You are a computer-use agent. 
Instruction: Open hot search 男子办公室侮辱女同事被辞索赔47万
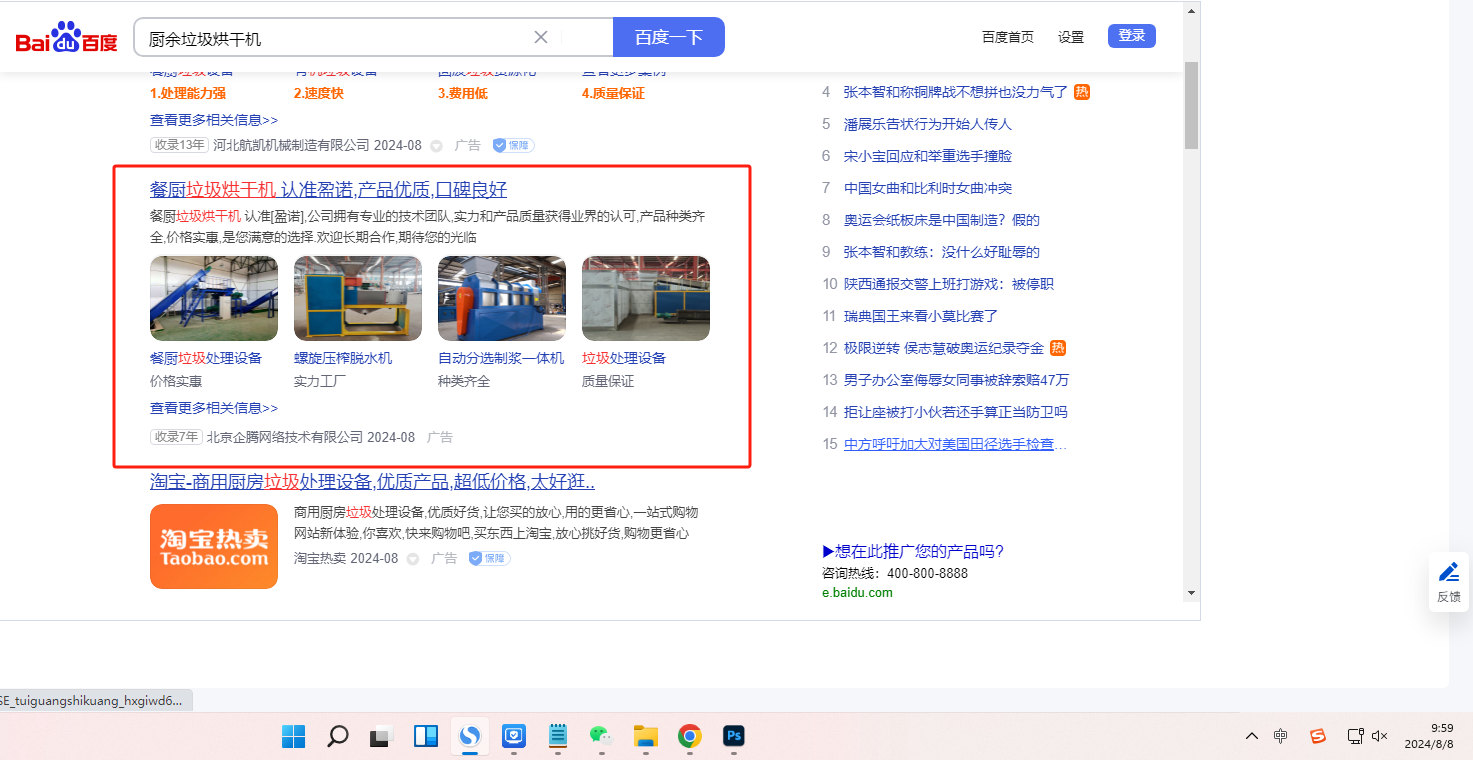pyautogui.click(x=956, y=380)
